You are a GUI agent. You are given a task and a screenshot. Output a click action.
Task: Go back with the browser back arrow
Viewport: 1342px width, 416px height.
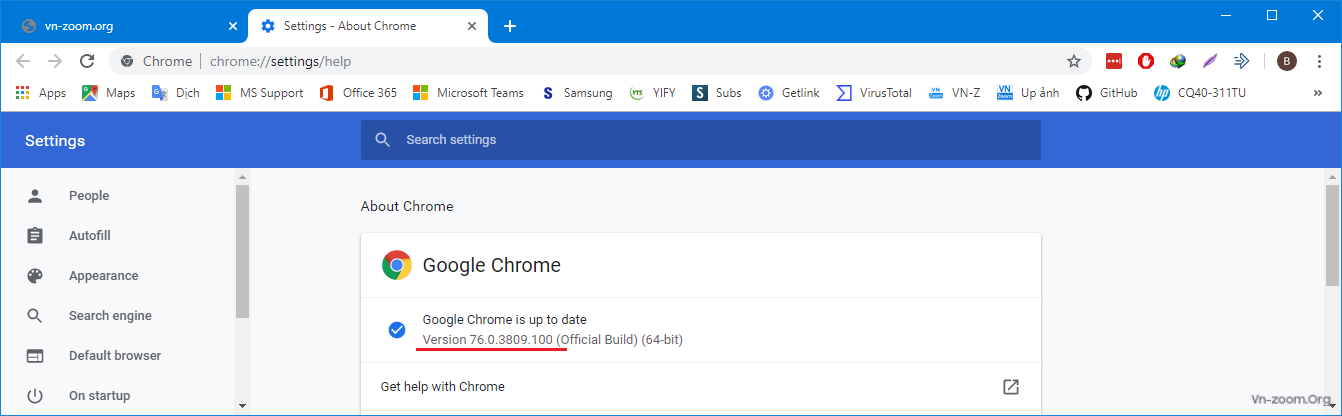click(x=23, y=61)
